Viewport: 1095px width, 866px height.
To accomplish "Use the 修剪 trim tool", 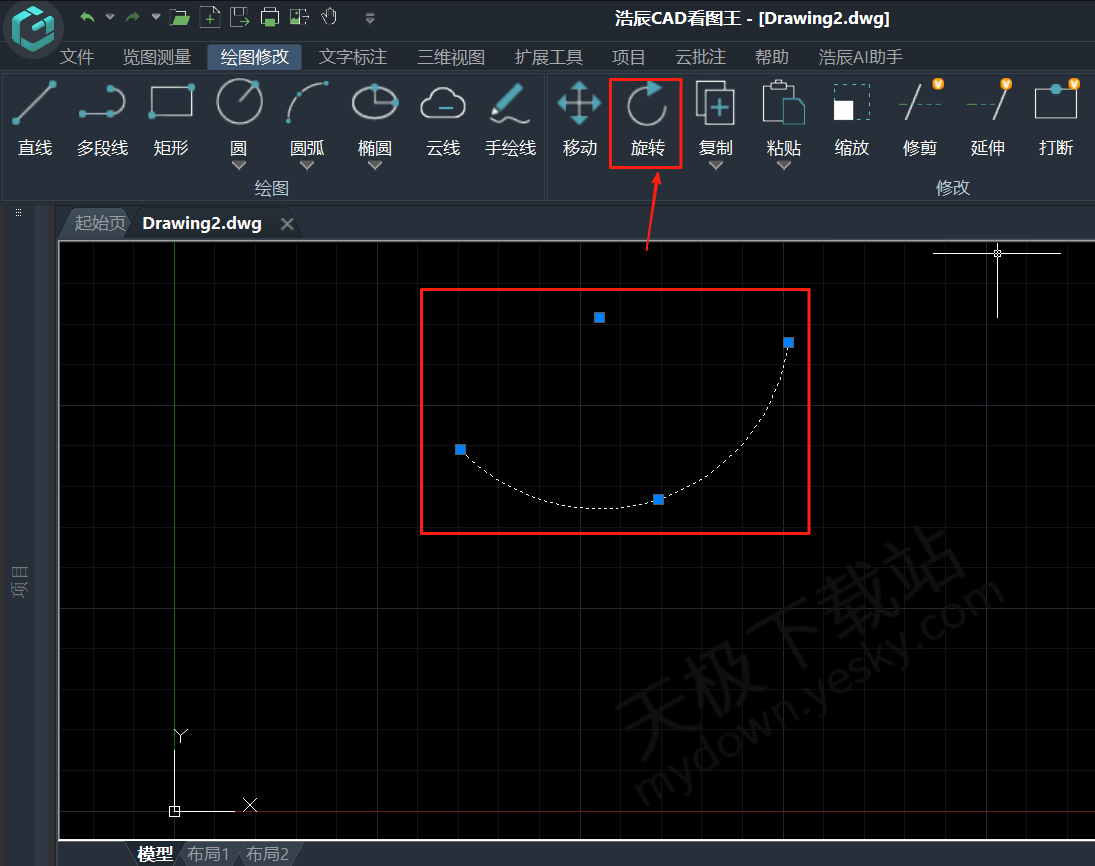I will [x=920, y=119].
